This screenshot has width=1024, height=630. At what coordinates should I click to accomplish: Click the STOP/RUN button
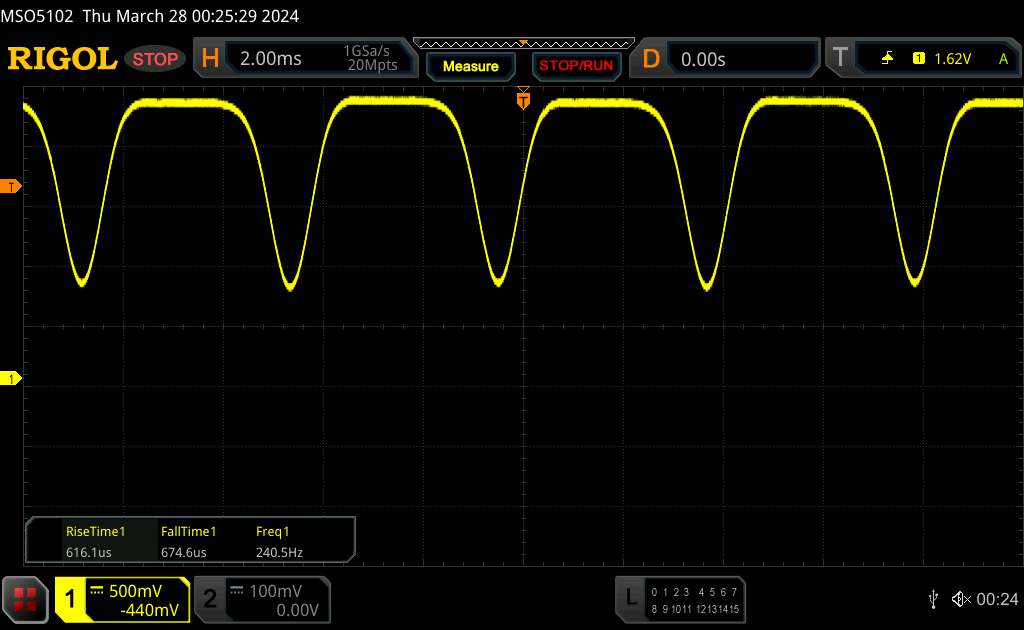[576, 66]
